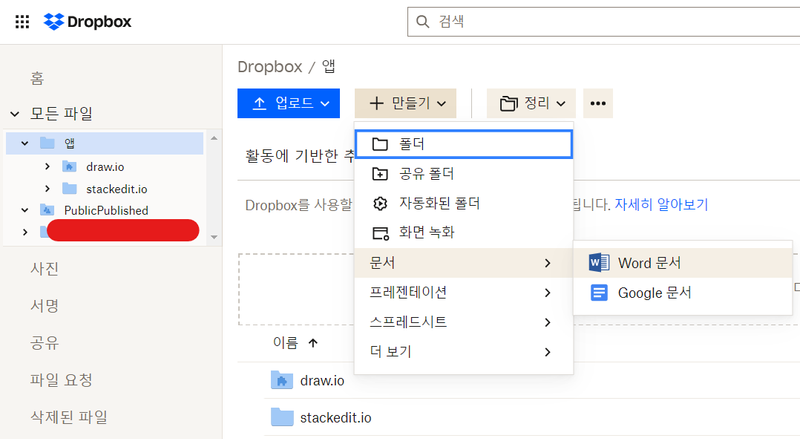
Task: Click the Dropbox breadcrumb link
Action: point(270,66)
